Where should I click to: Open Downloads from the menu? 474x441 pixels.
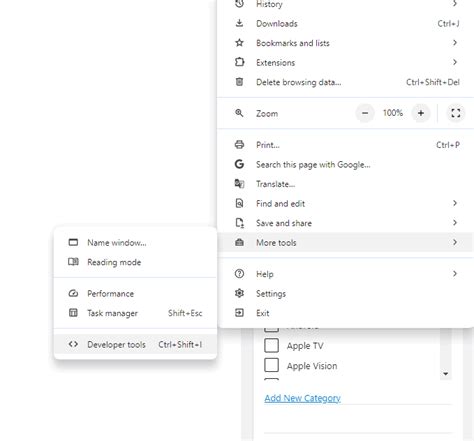click(345, 23)
